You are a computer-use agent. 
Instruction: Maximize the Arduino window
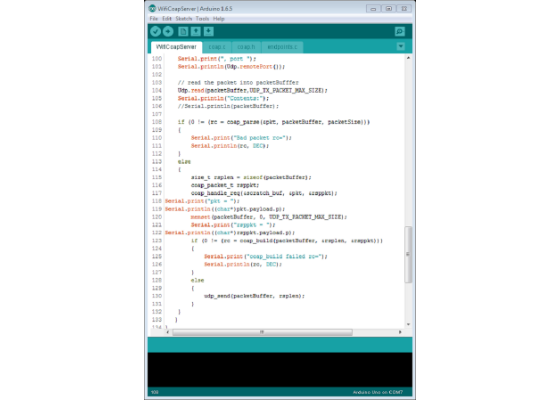pyautogui.click(x=389, y=9)
